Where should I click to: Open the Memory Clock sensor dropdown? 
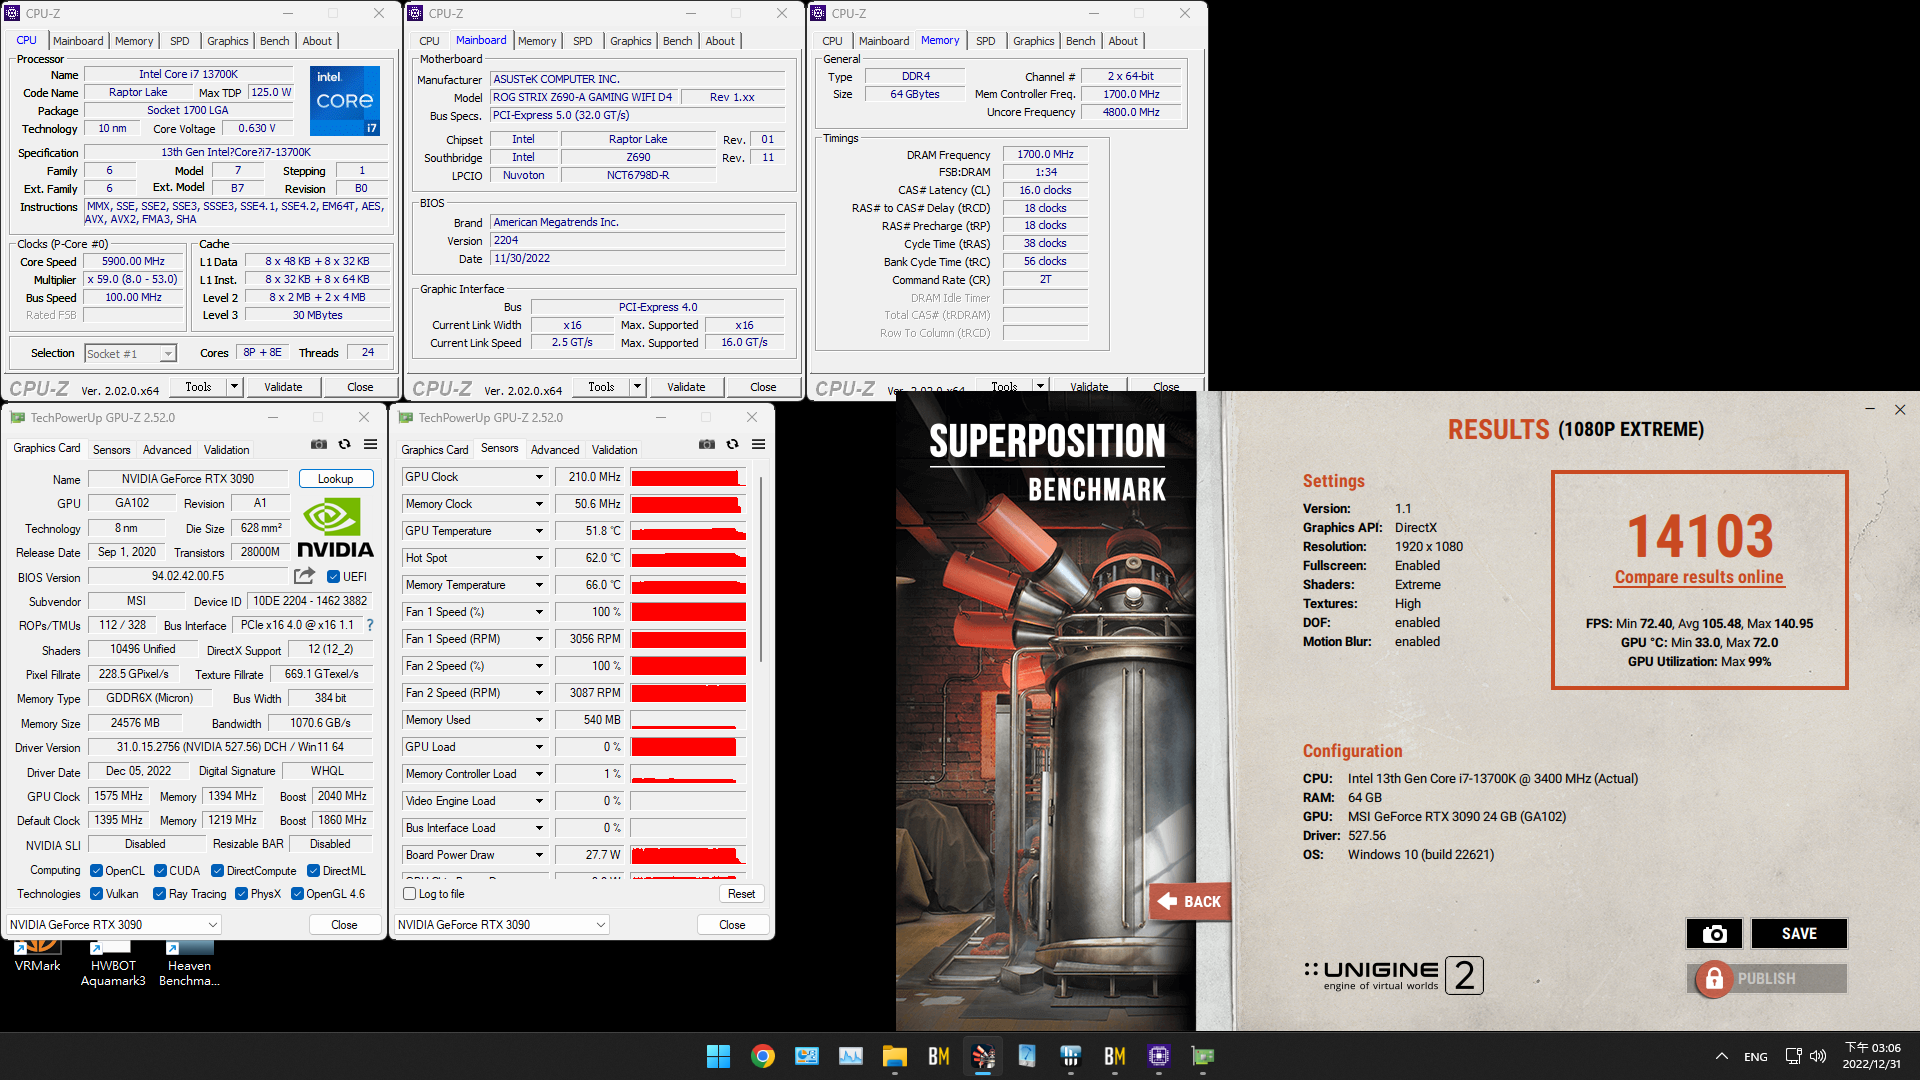[539, 504]
